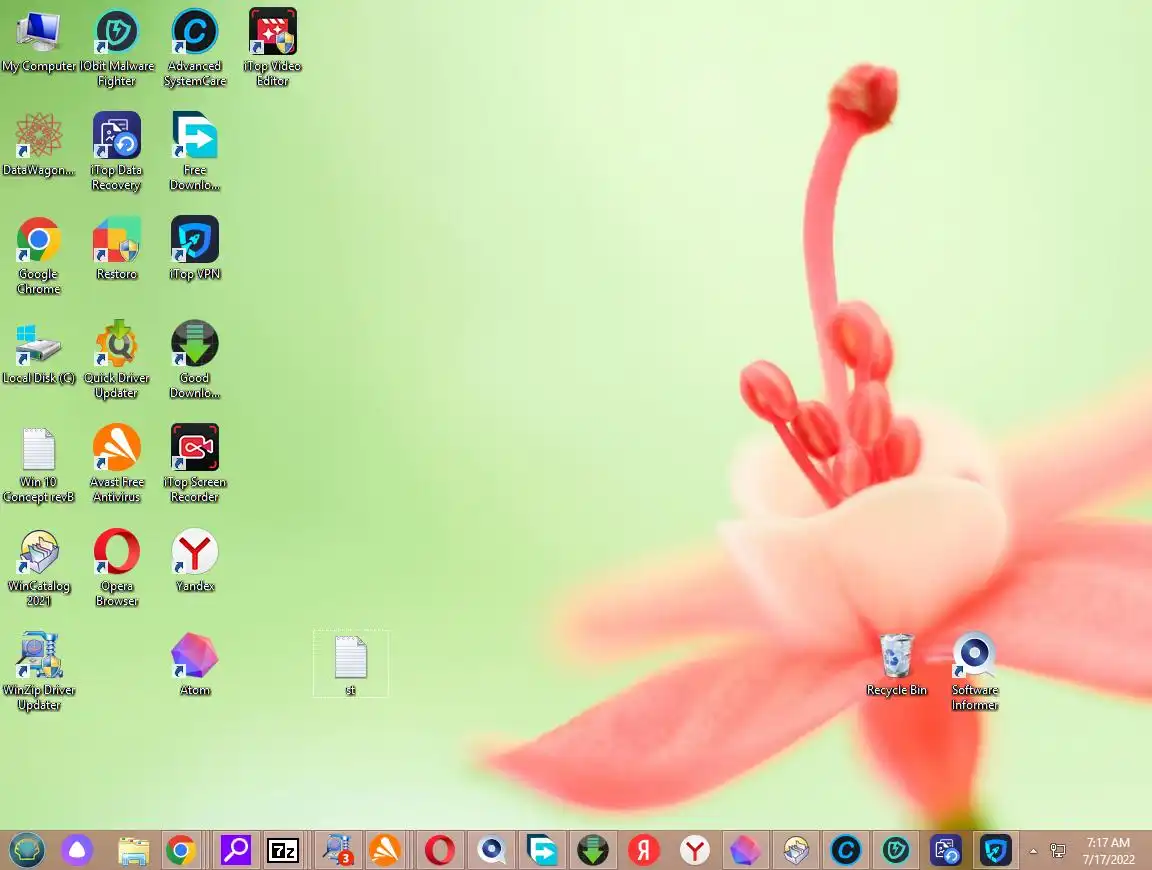Open Advanced SystemCare desktop shortcut

[195, 48]
